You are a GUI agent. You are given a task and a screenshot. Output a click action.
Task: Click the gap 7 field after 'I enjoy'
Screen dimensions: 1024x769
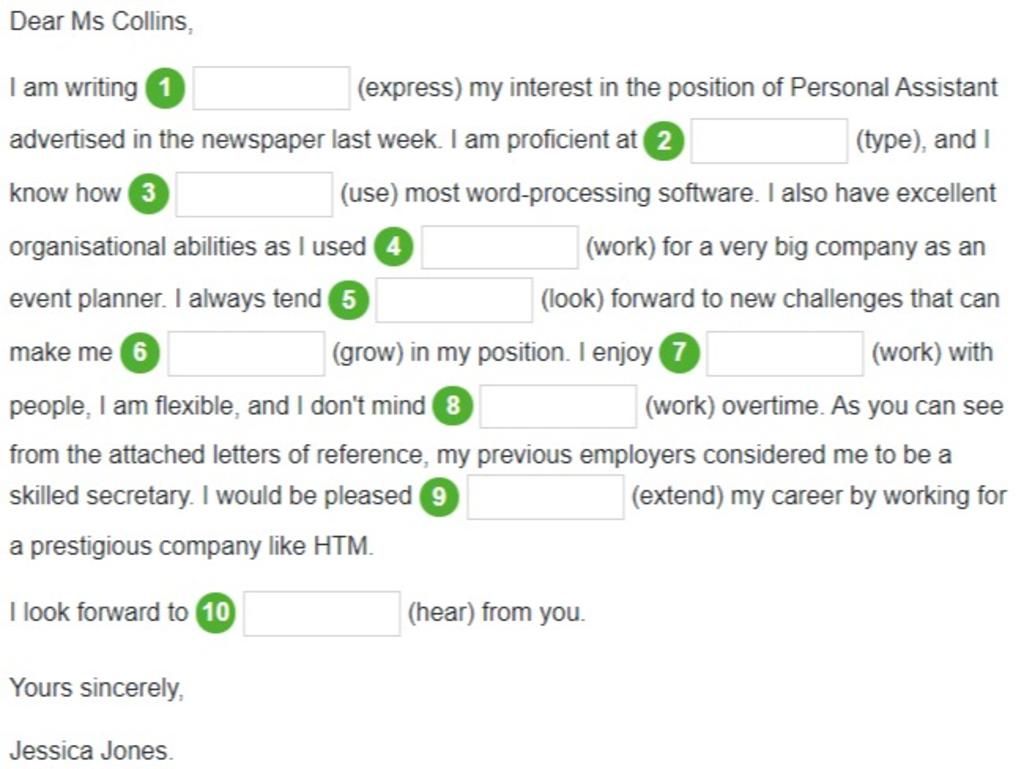[785, 353]
